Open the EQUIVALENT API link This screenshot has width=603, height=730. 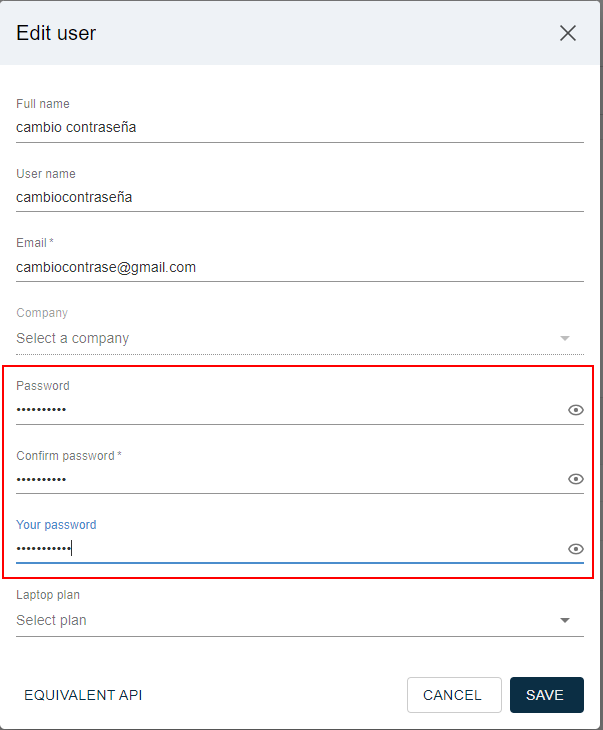pyautogui.click(x=83, y=695)
